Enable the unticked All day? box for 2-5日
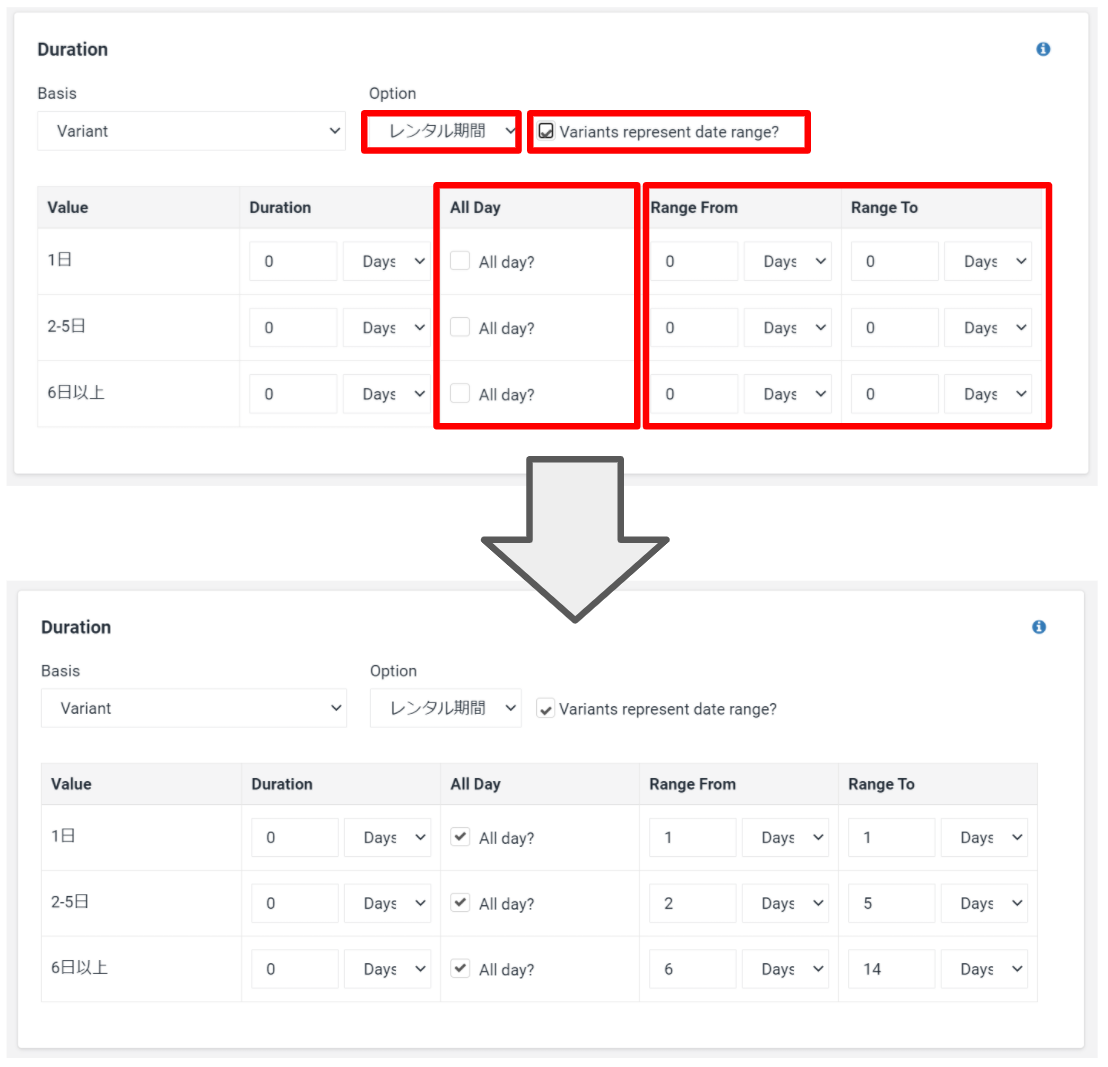This screenshot has width=1108, height=1067. 460,327
